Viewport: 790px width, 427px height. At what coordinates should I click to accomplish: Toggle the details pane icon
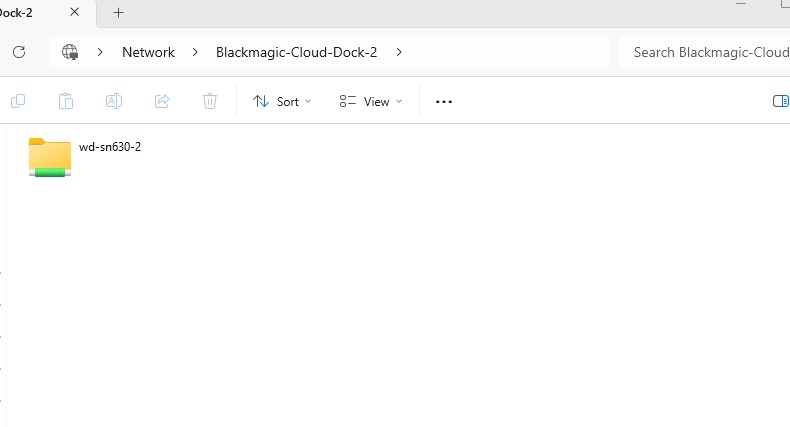coord(780,101)
